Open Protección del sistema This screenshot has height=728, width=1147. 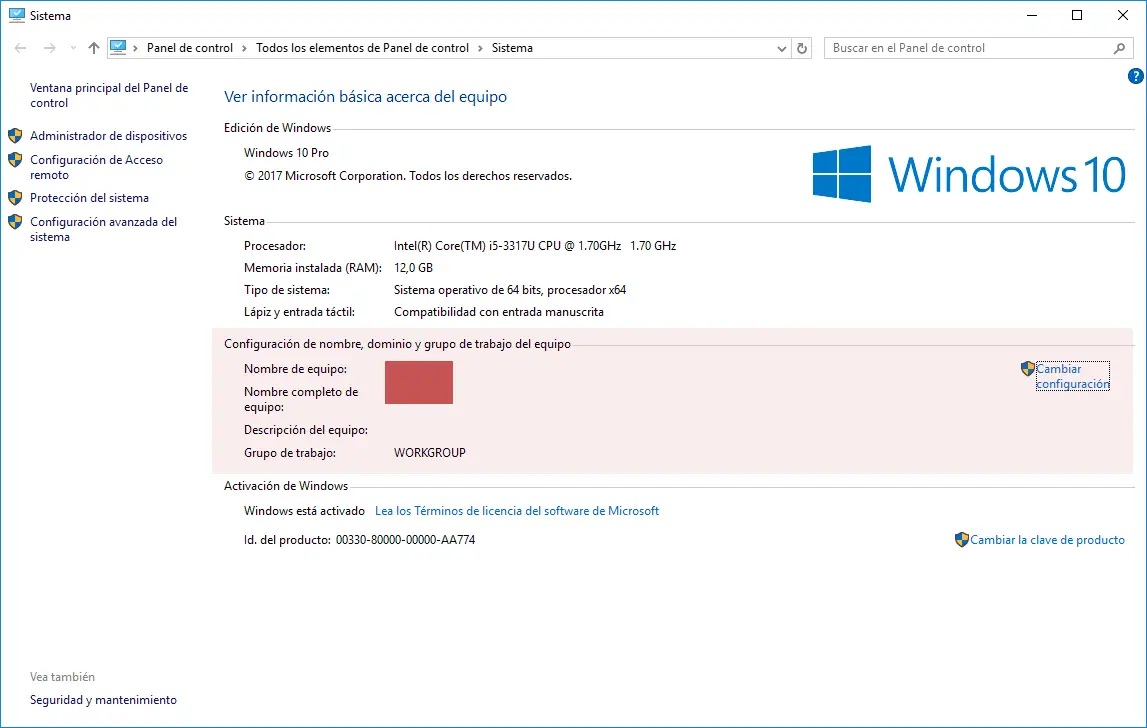click(x=89, y=198)
